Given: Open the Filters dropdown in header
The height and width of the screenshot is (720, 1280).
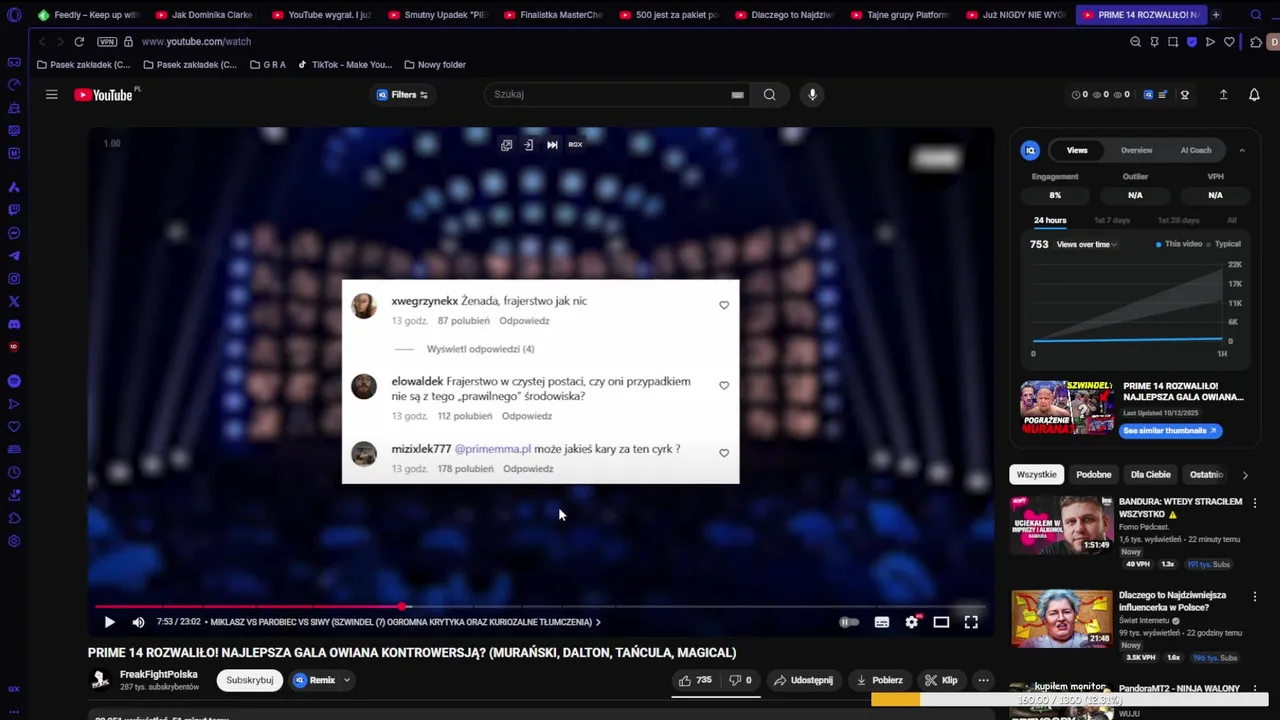Looking at the screenshot, I should [x=403, y=95].
